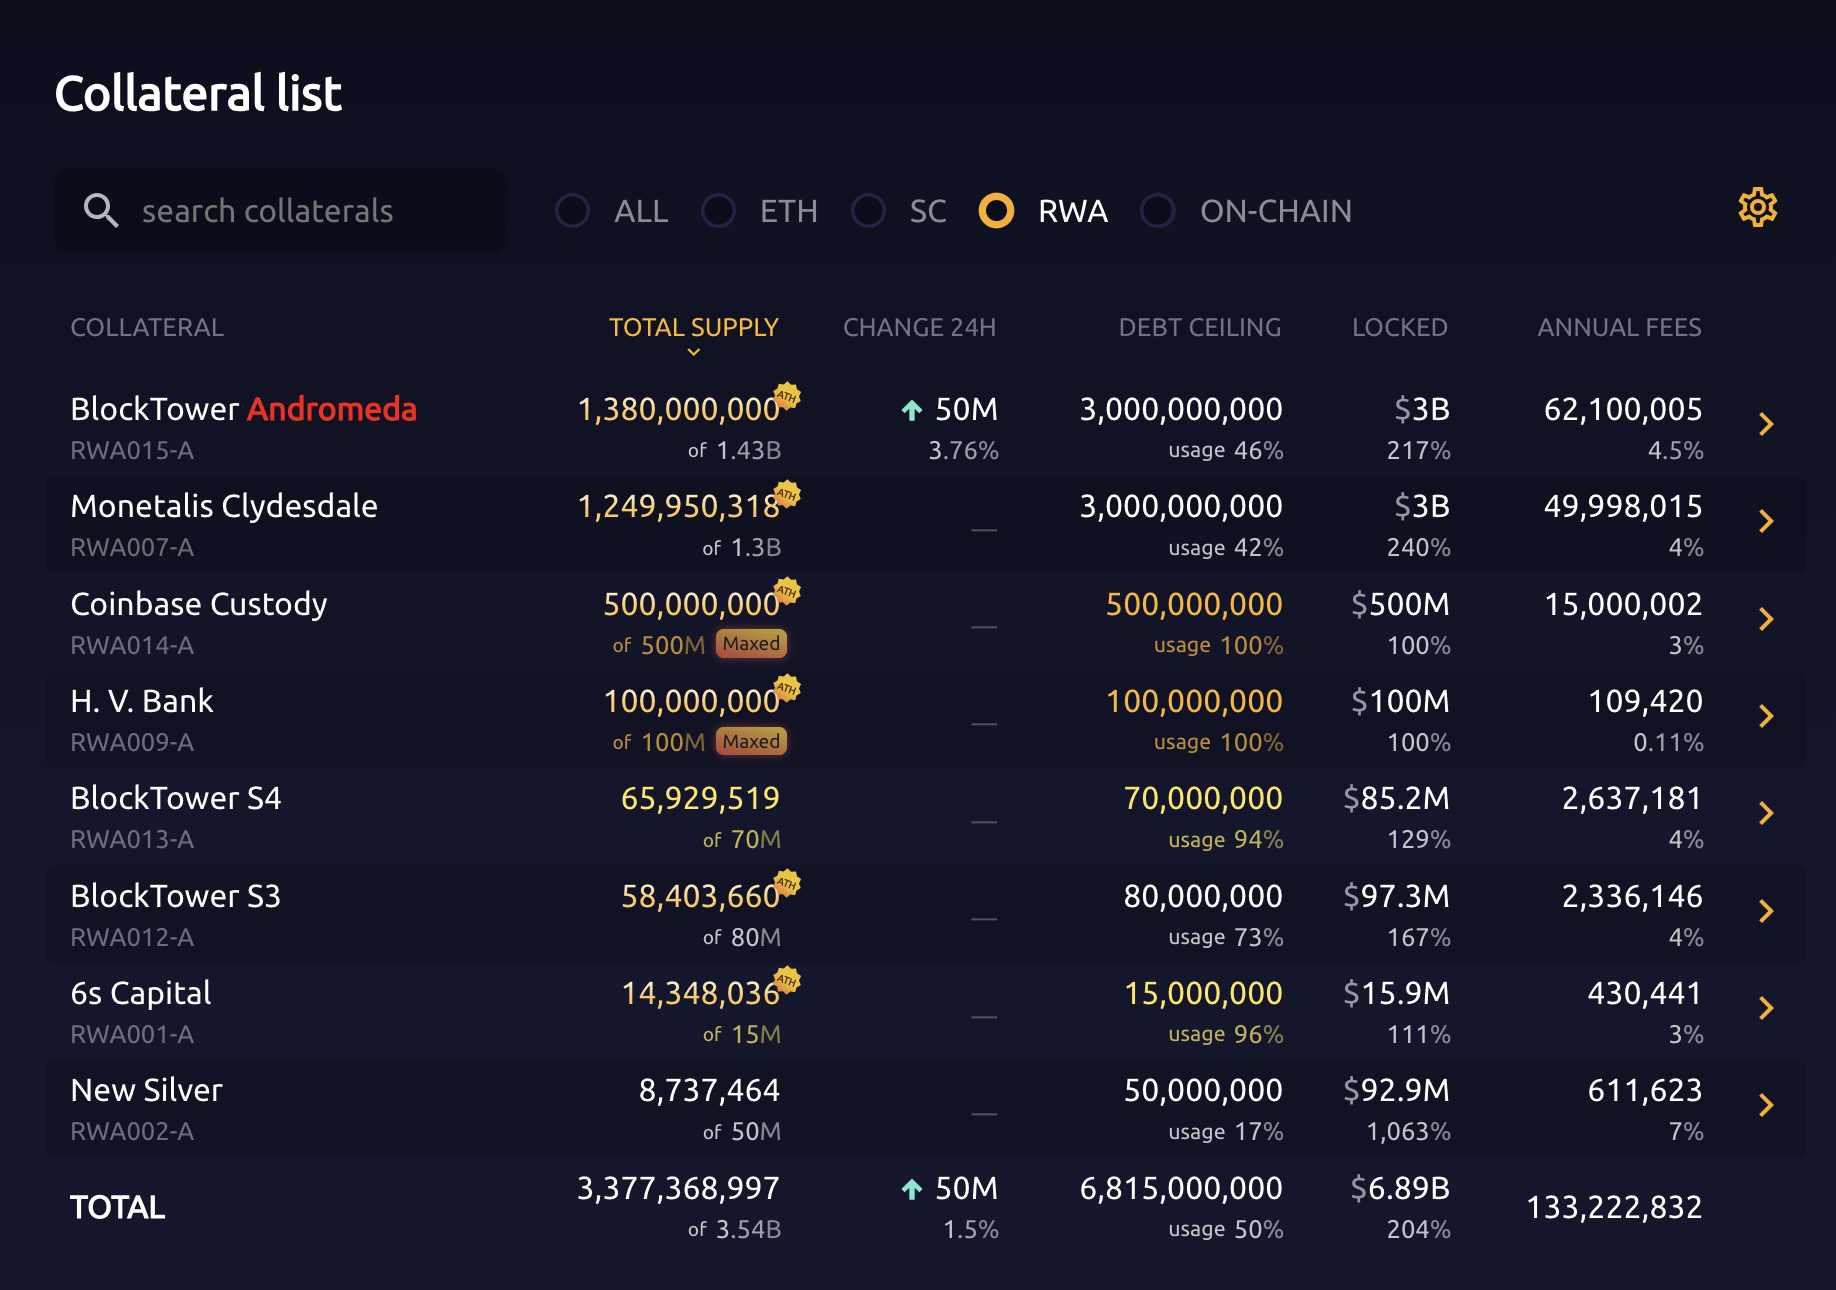Click ATH badge on Coinbase Custody supply
The height and width of the screenshot is (1290, 1836).
(787, 591)
